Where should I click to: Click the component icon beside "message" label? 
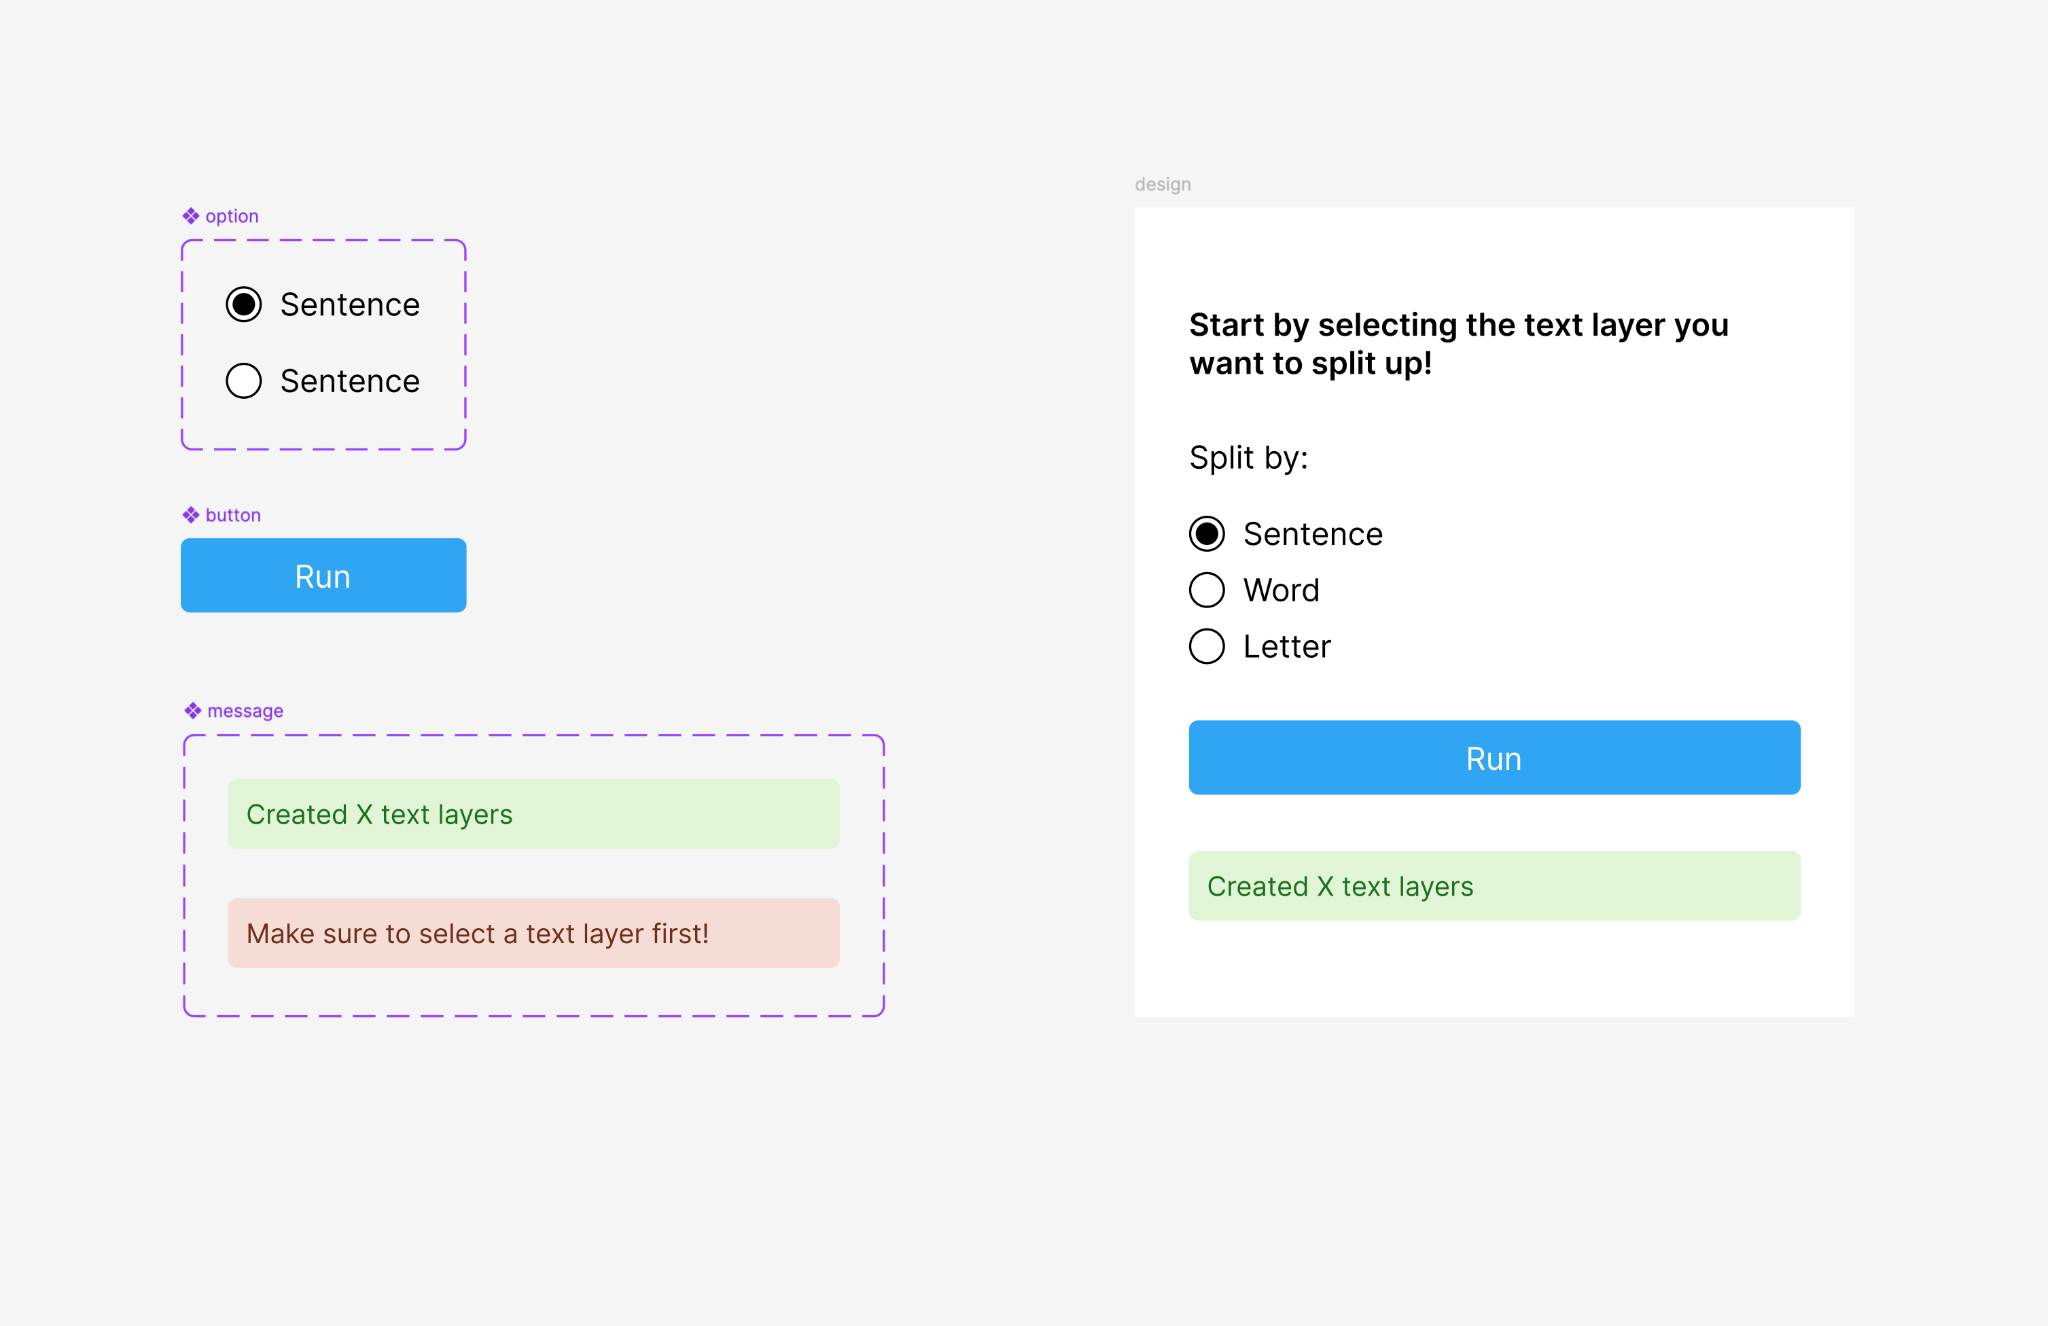[193, 711]
